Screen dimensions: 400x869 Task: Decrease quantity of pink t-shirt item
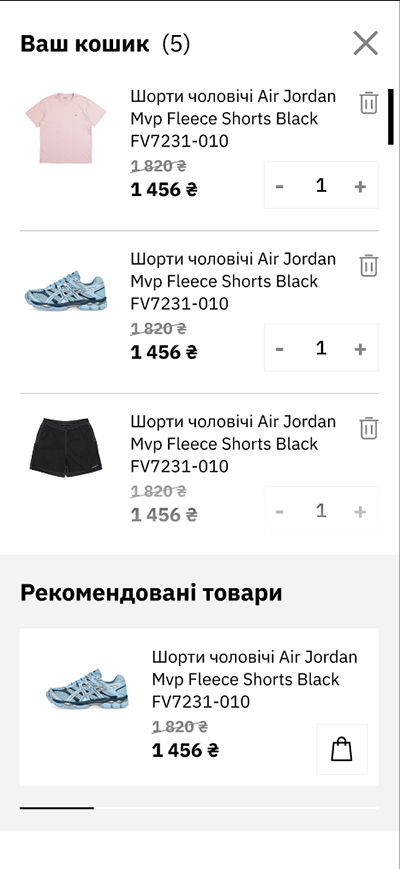(280, 187)
